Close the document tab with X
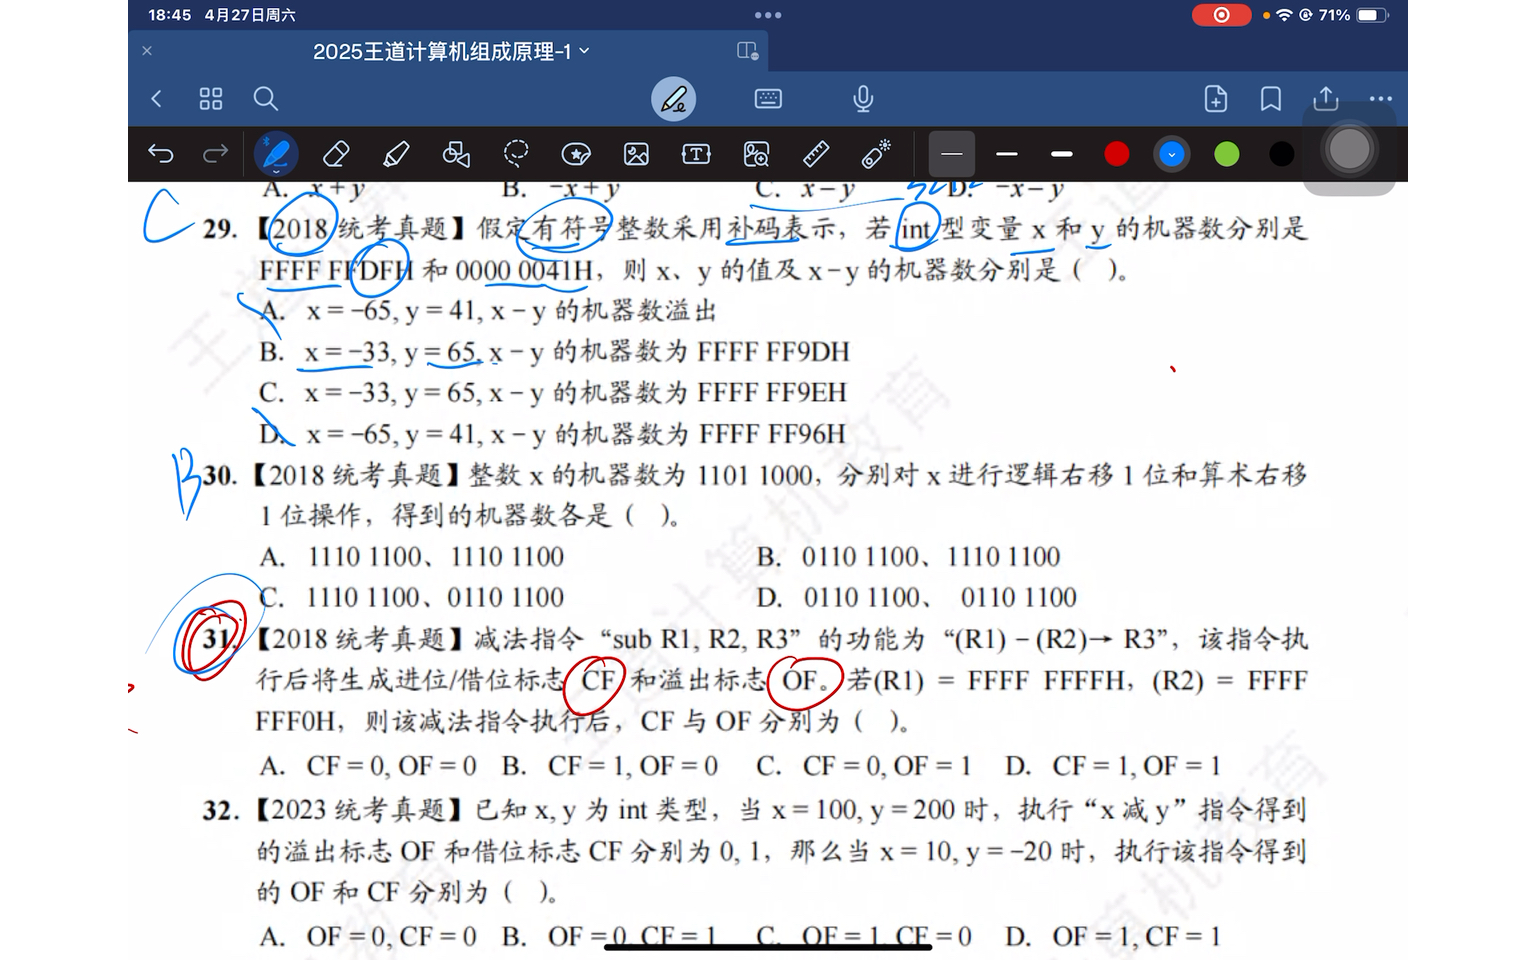Image resolution: width=1536 pixels, height=960 pixels. tap(147, 51)
